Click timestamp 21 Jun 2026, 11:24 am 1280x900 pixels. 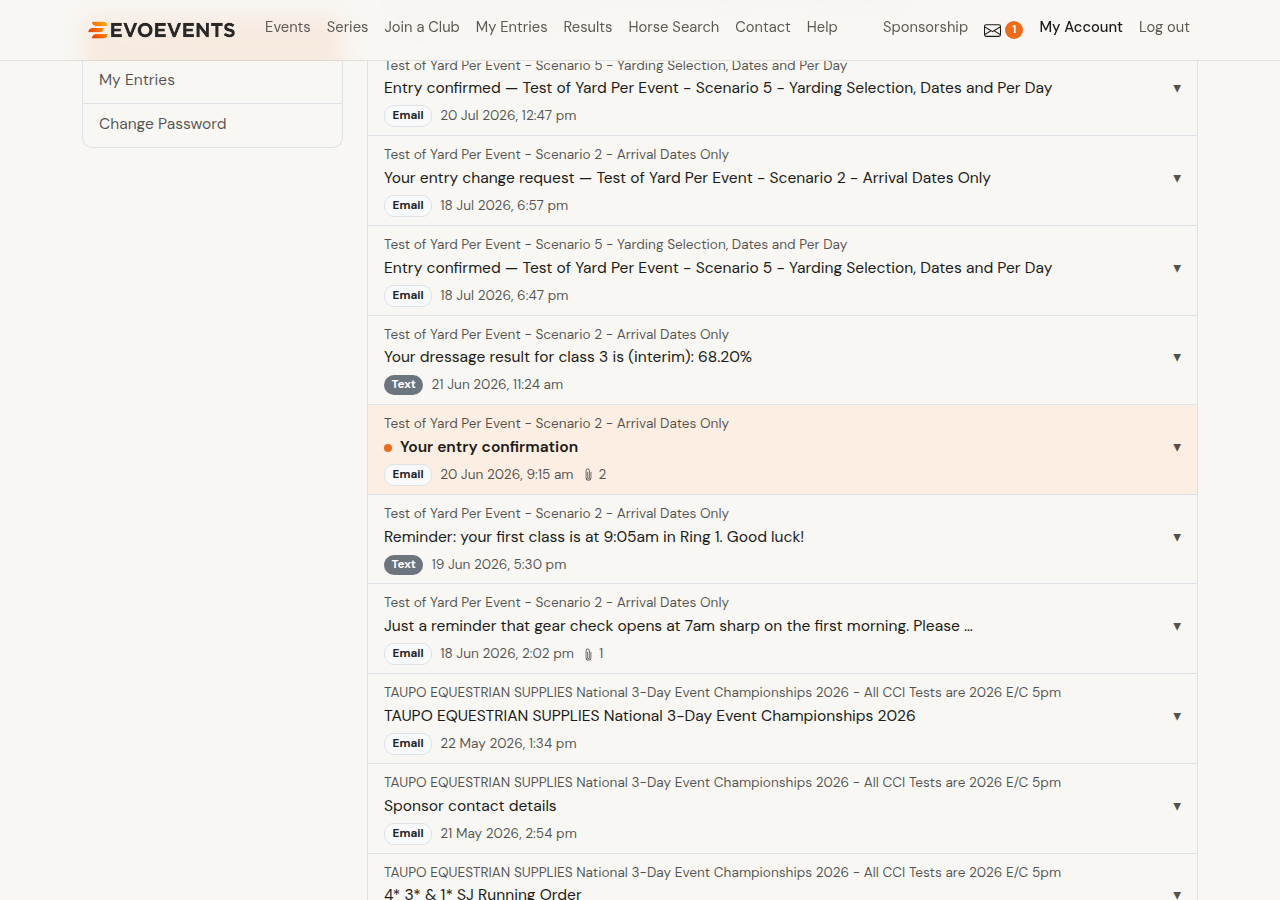click(x=497, y=385)
